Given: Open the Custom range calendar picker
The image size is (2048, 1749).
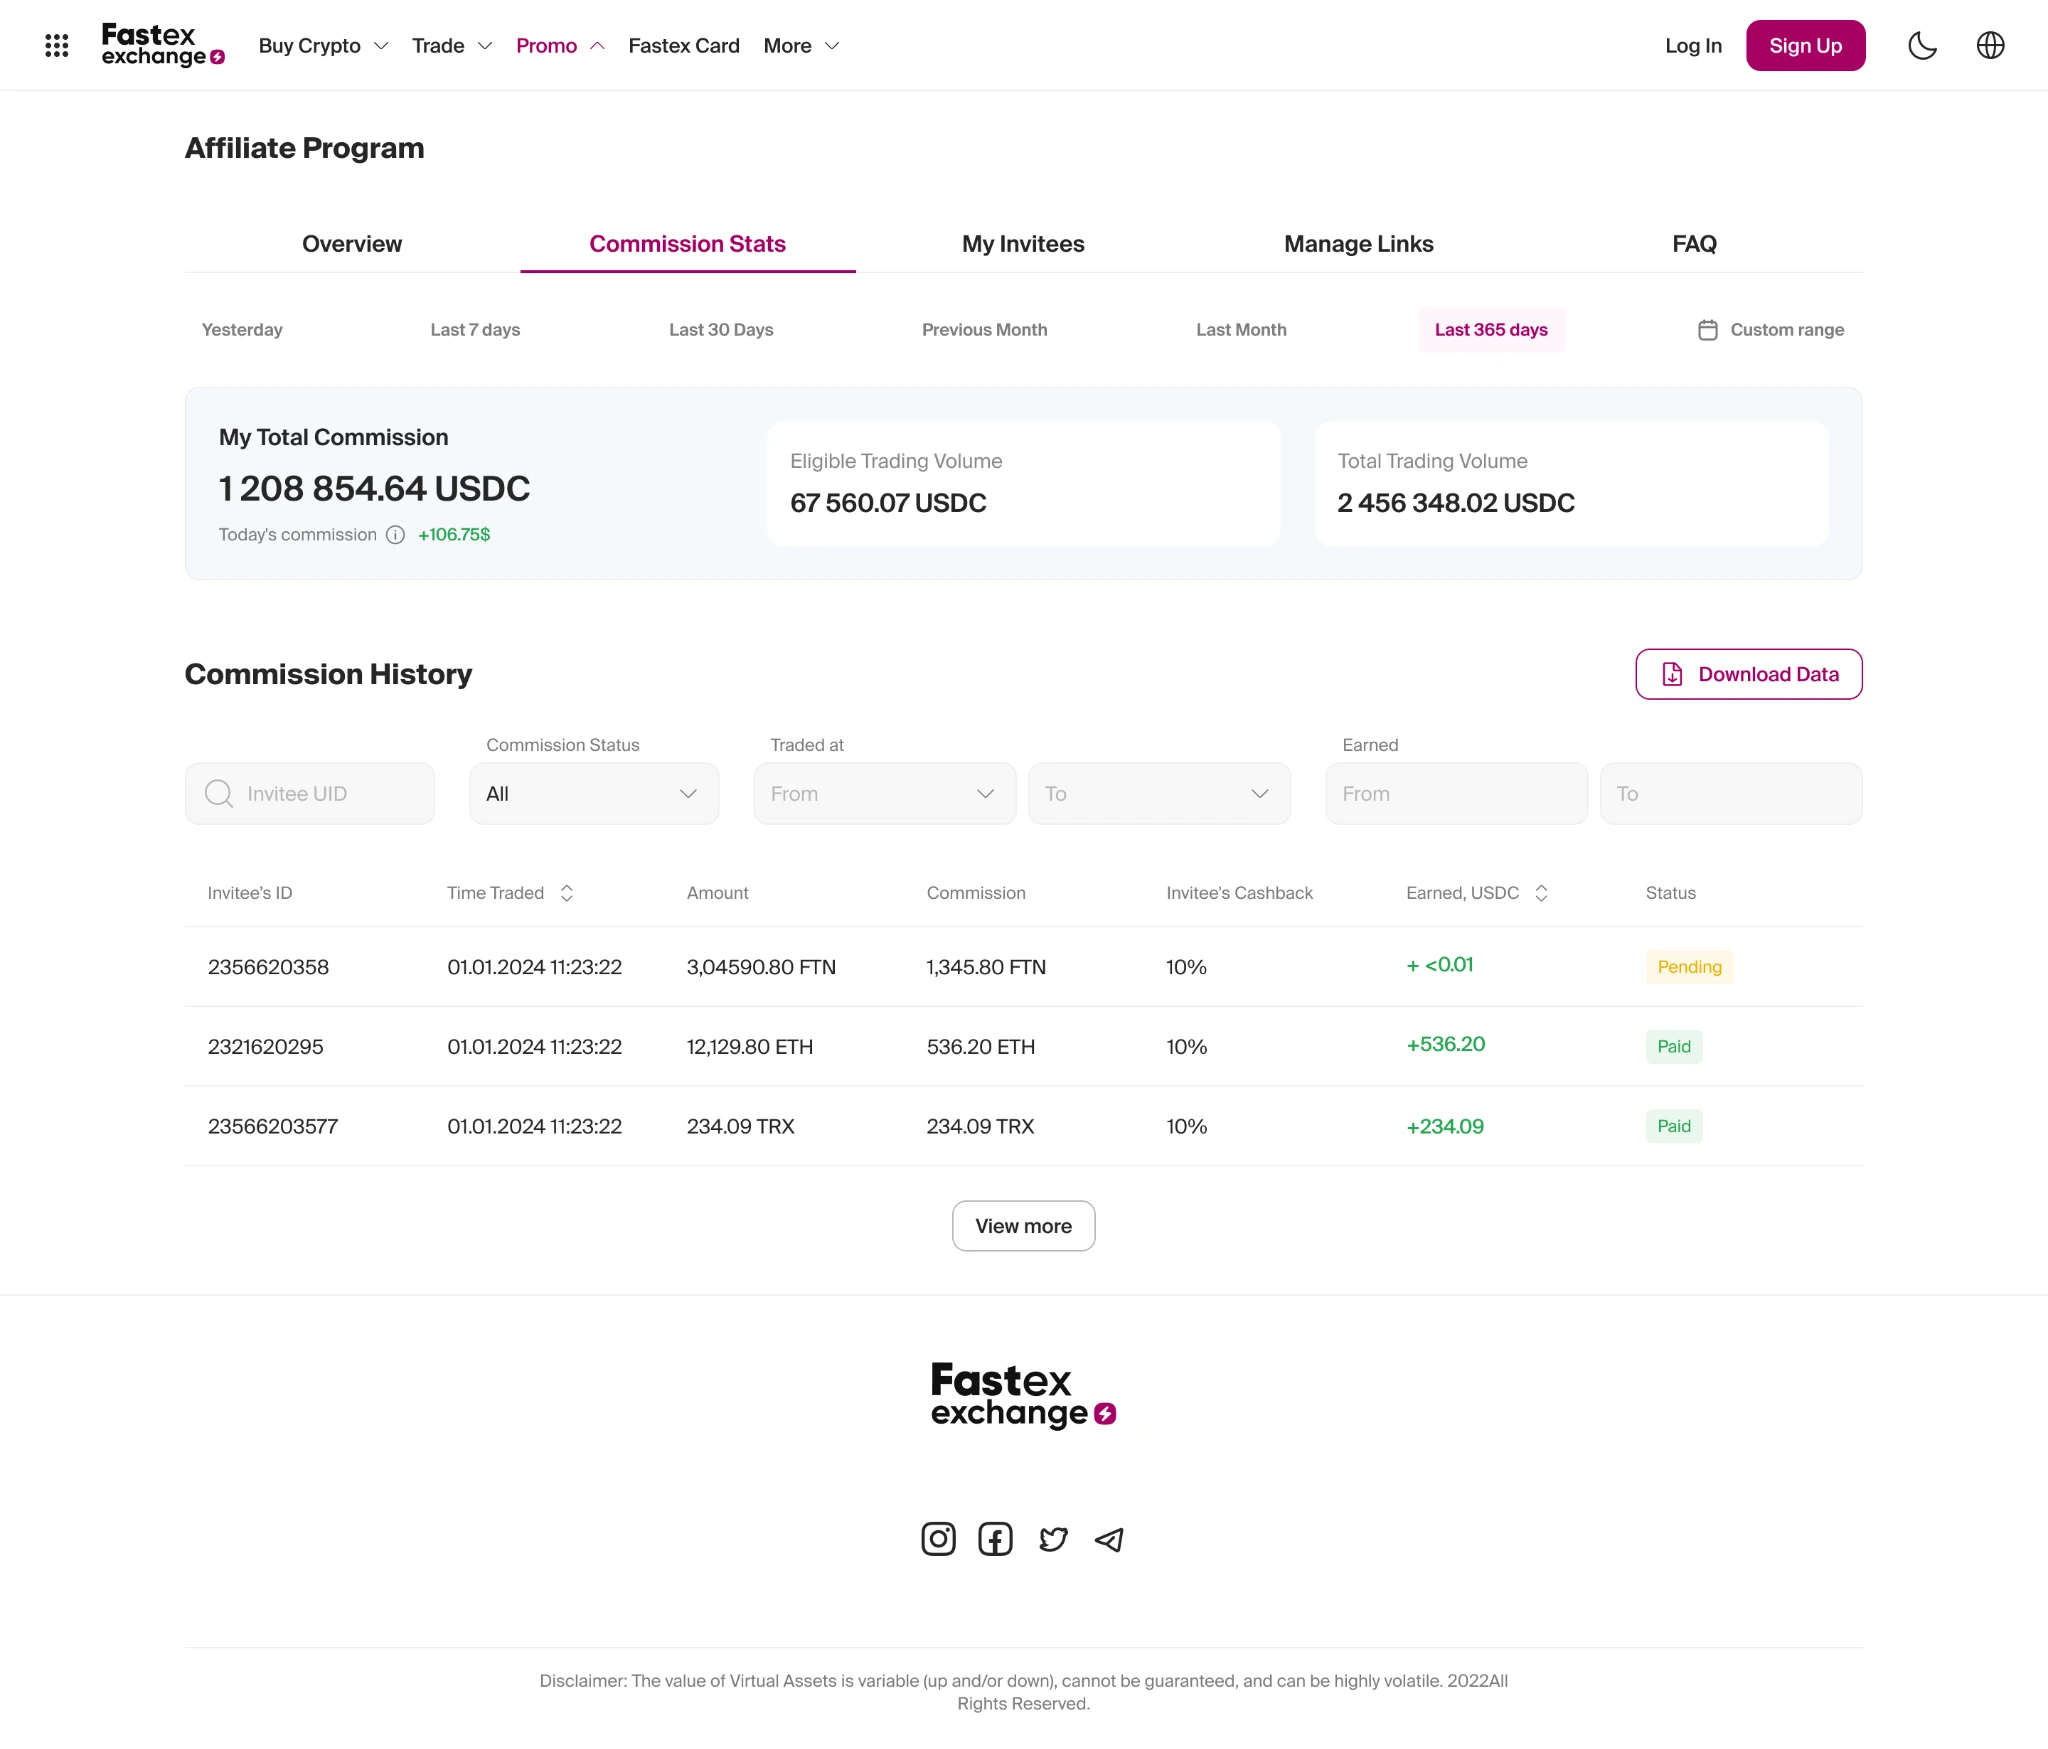Looking at the screenshot, I should point(1771,330).
